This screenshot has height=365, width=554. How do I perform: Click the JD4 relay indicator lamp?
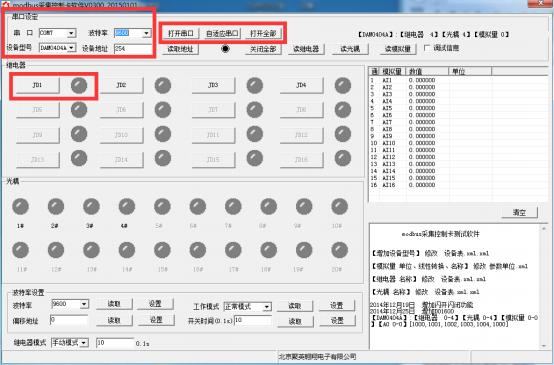343,86
